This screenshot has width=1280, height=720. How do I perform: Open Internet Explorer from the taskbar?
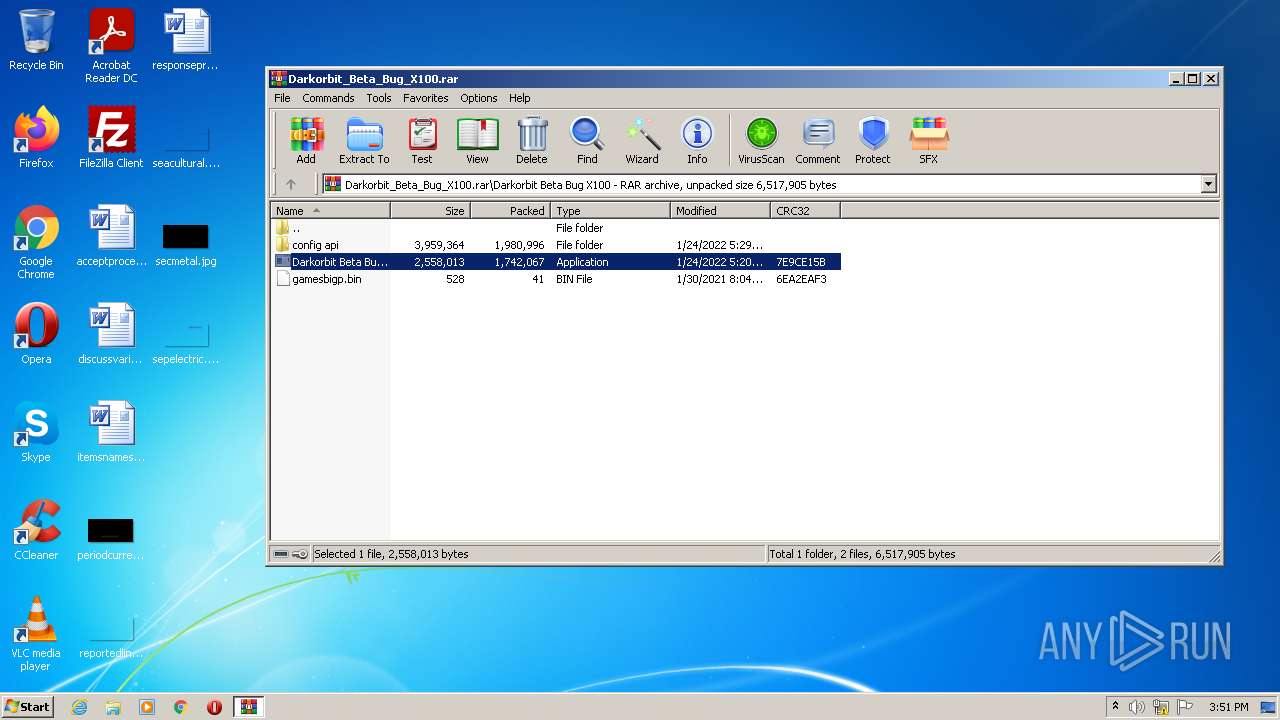tap(79, 707)
